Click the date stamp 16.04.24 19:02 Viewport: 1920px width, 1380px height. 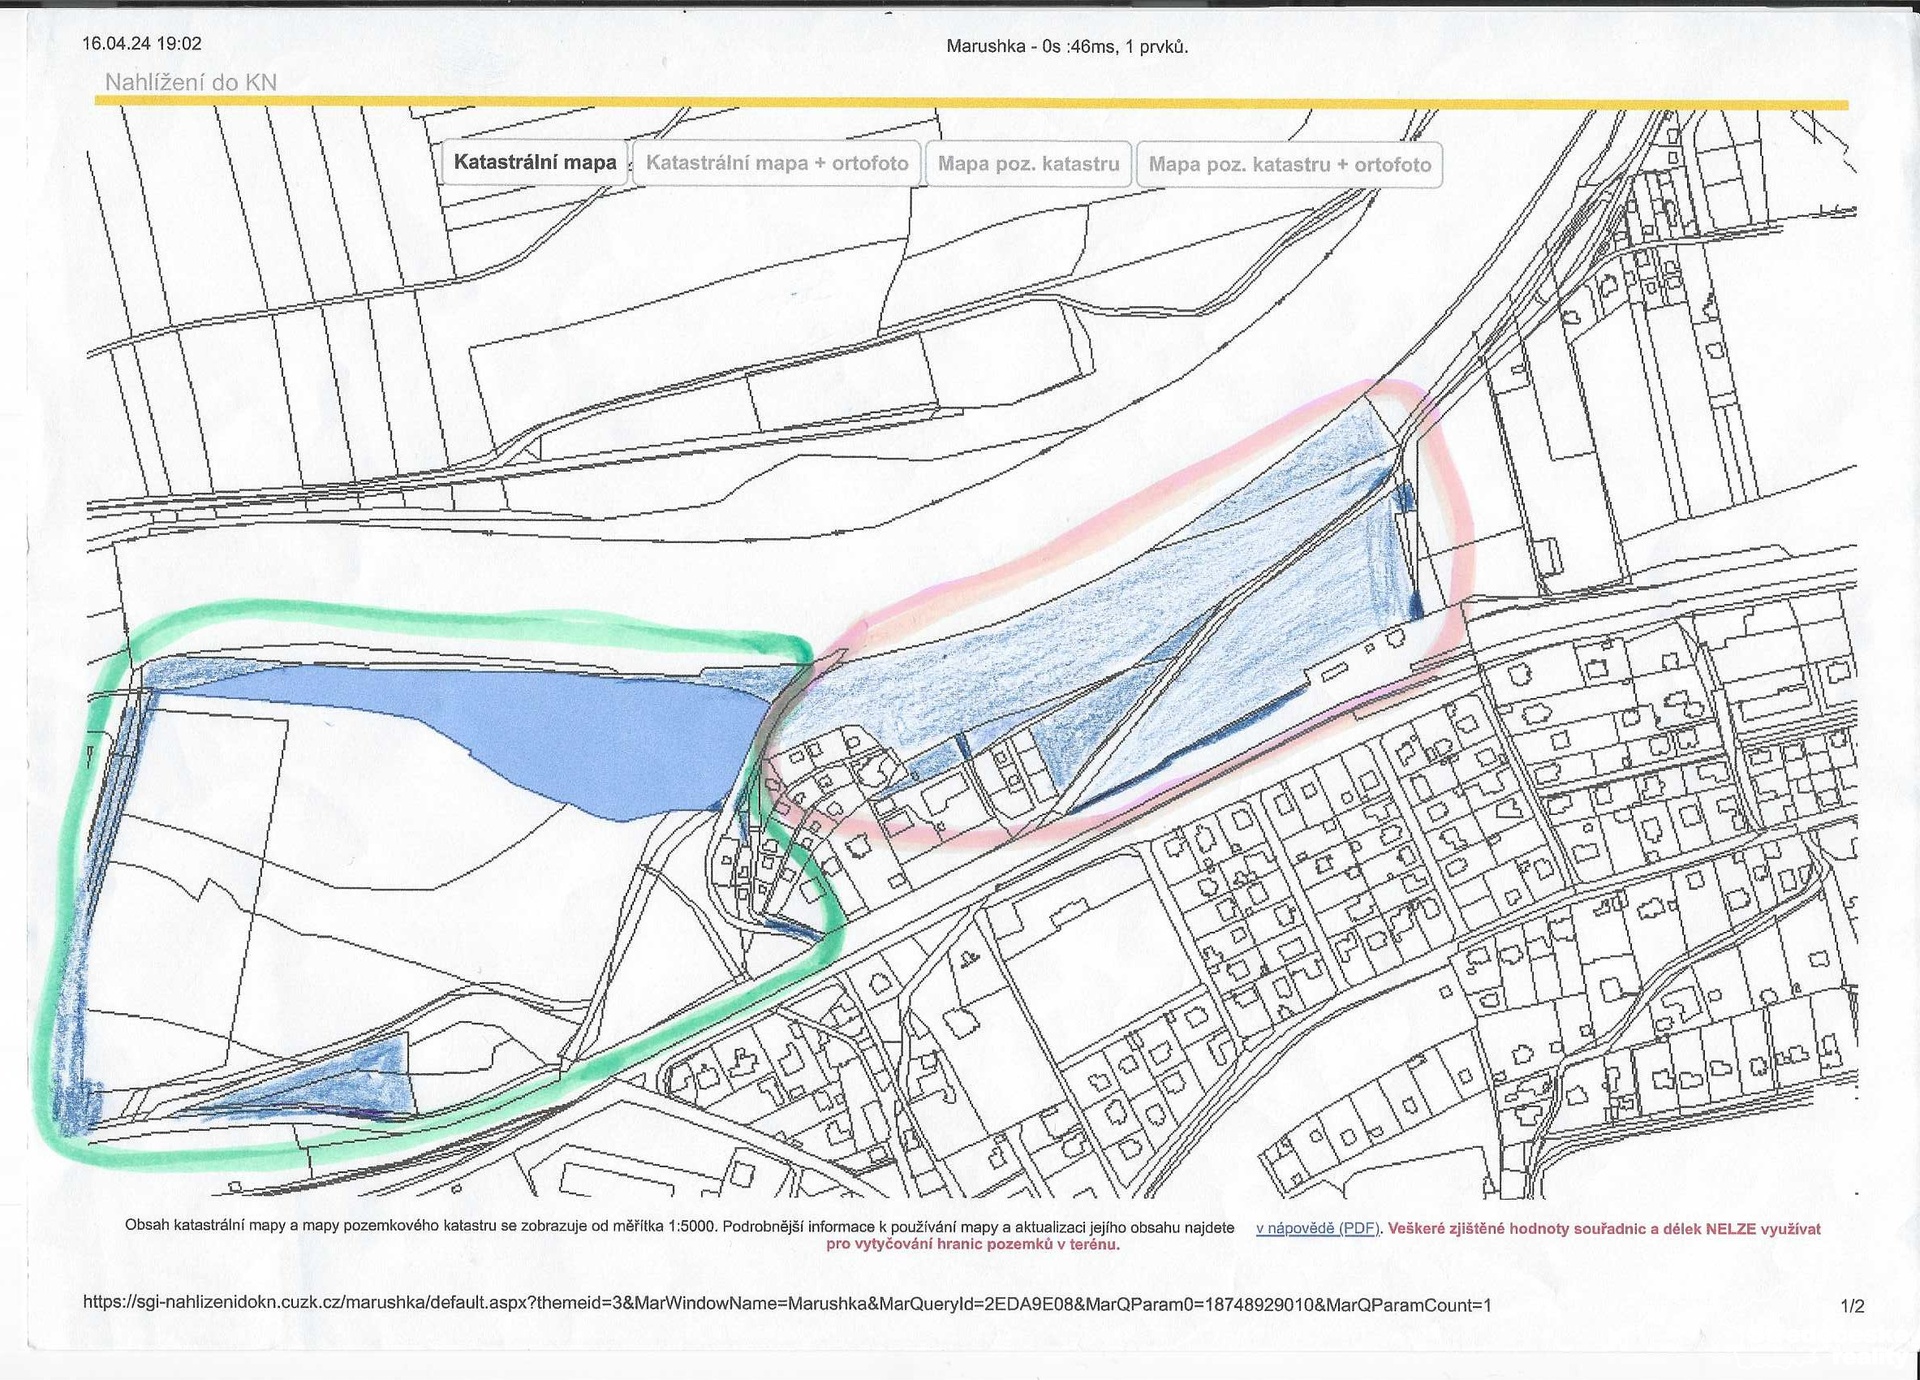(141, 44)
